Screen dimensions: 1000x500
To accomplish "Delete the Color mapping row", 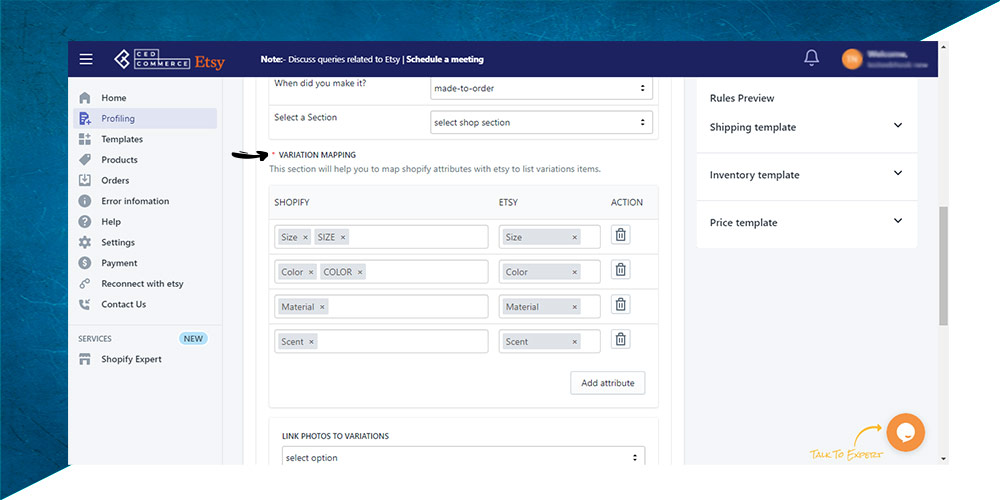I will 621,270.
